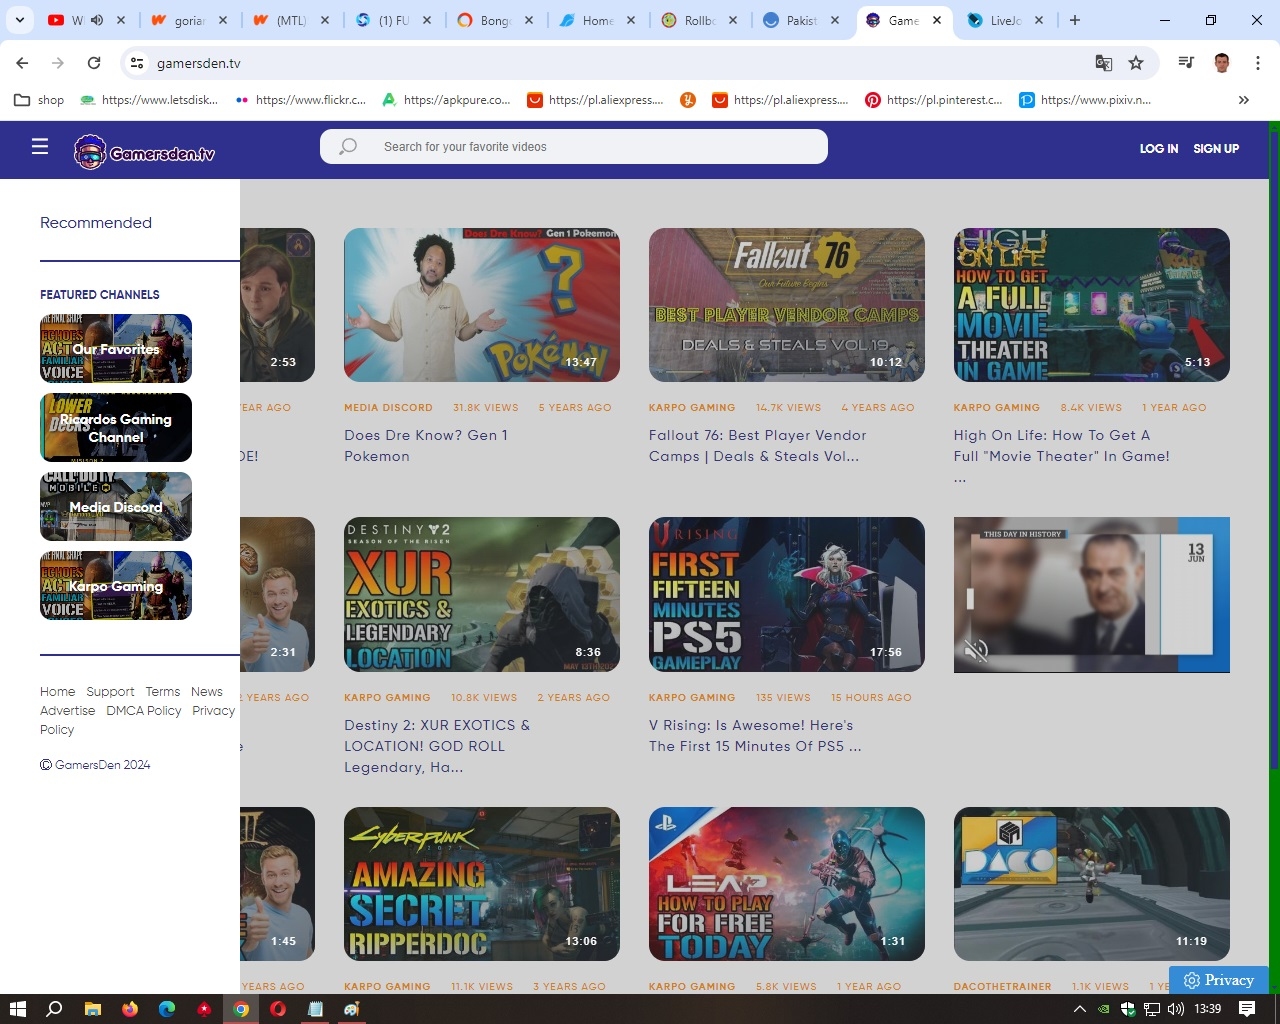Open Recommended in the sidebar
Screen dimensions: 1280x1024
[x=96, y=223]
